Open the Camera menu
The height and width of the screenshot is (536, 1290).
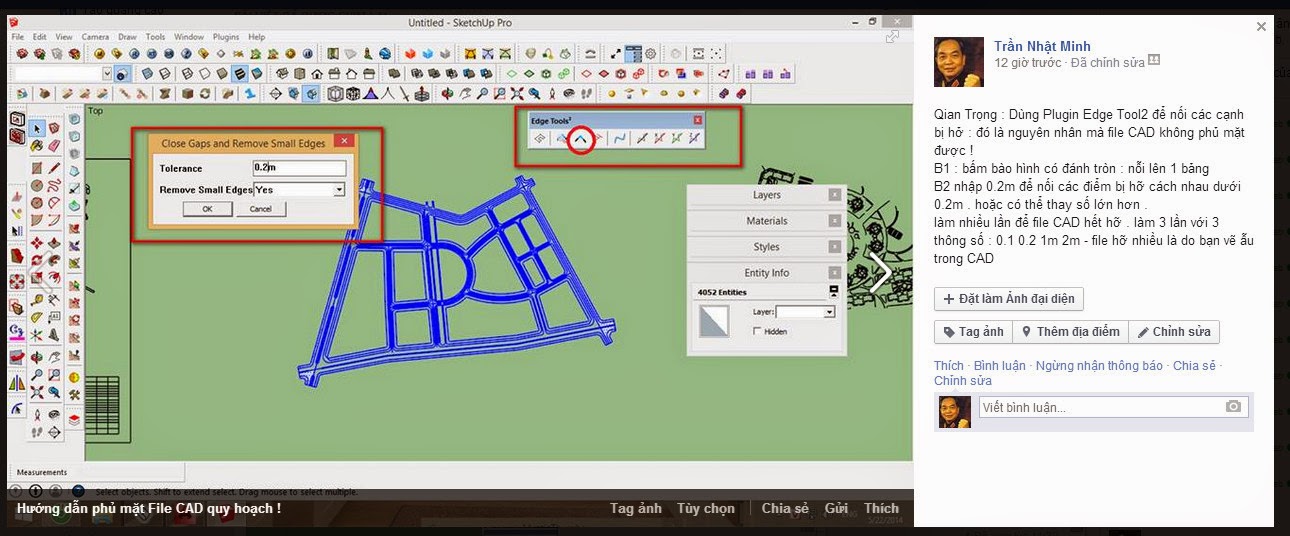tap(95, 37)
